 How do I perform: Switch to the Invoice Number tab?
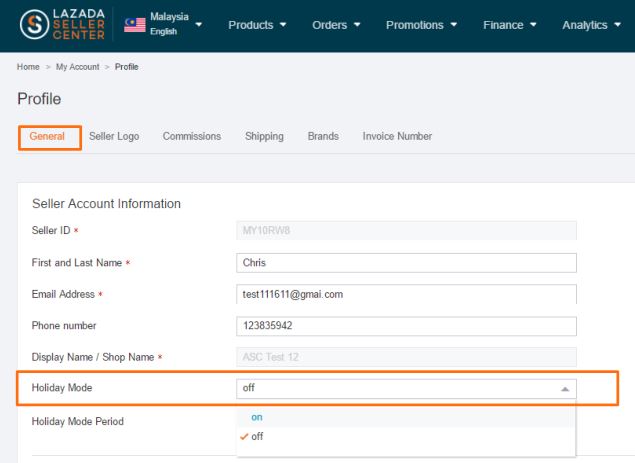pyautogui.click(x=397, y=136)
